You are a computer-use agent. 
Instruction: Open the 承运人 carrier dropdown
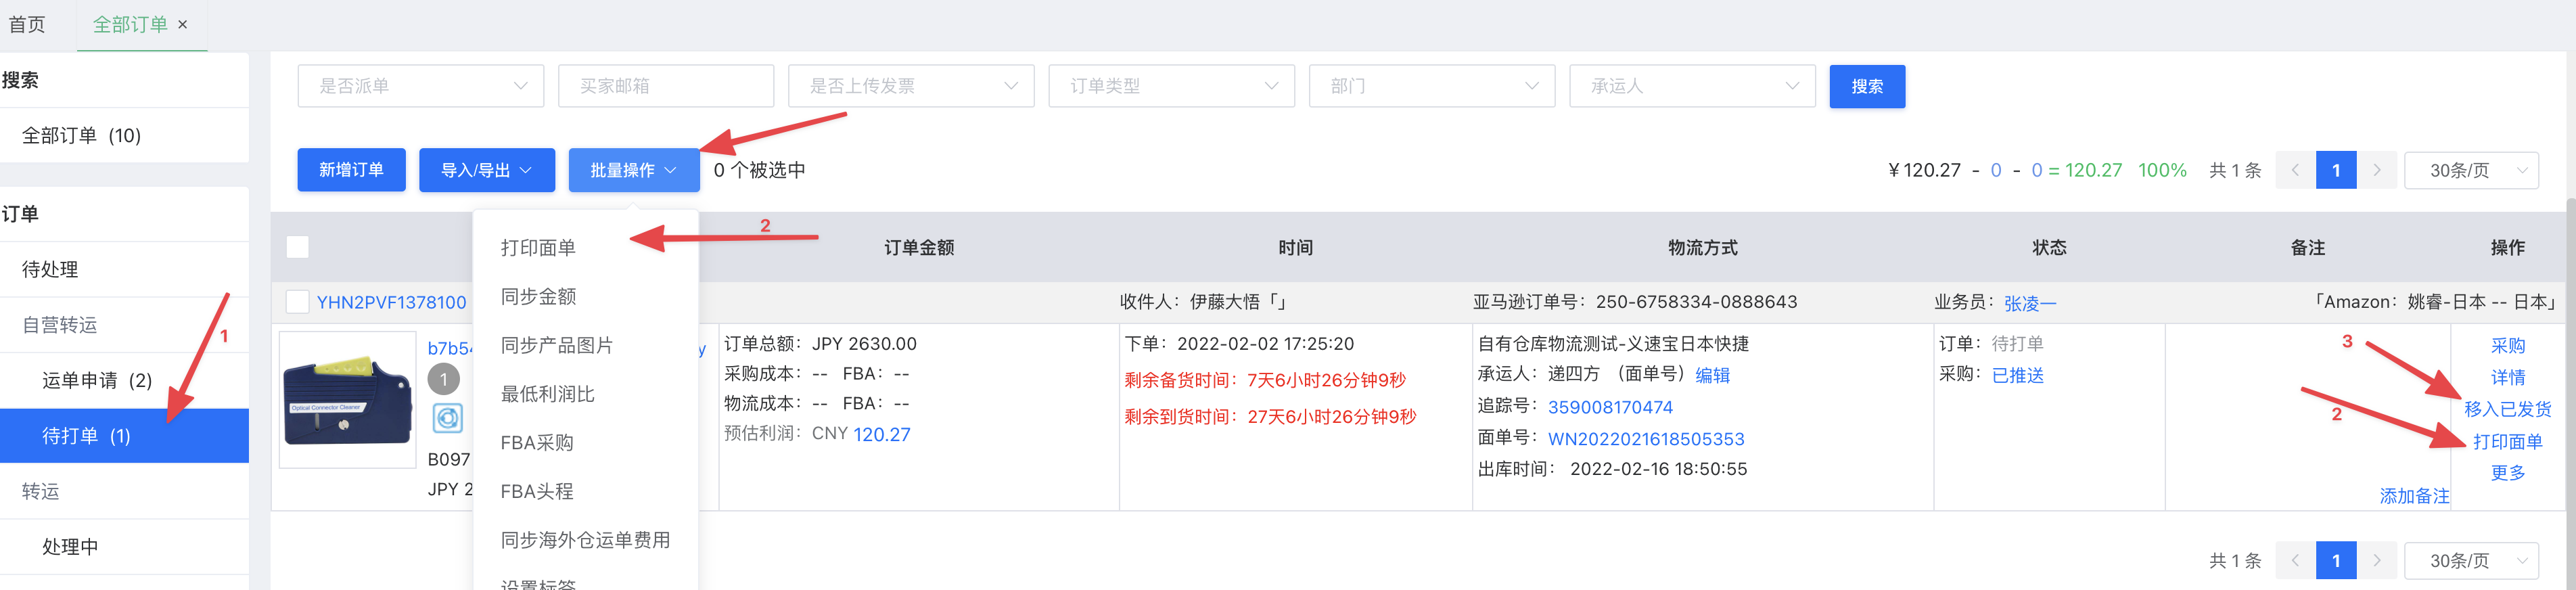[x=1692, y=86]
